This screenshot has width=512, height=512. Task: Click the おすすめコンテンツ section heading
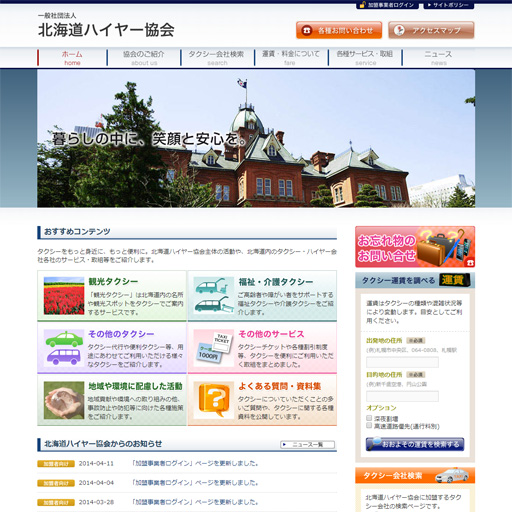[77, 231]
